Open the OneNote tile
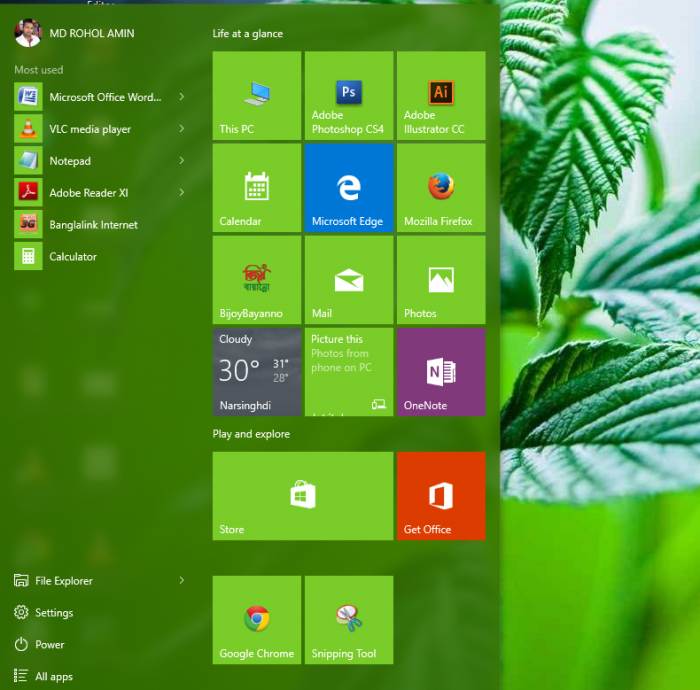The image size is (700, 690). tap(441, 372)
